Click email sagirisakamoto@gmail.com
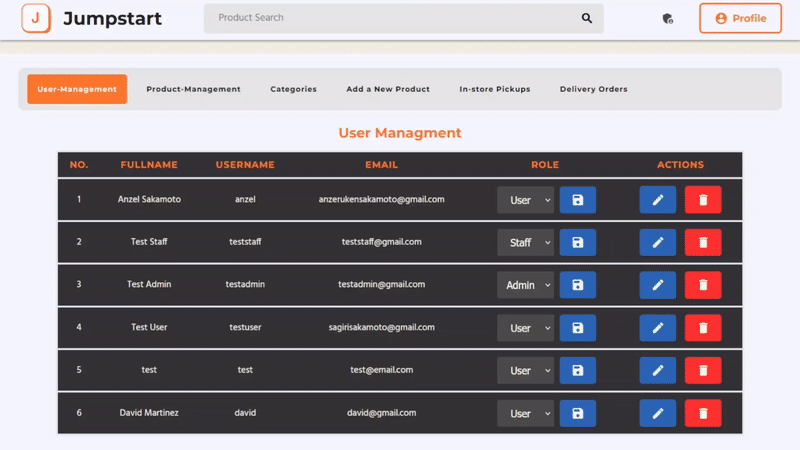800x450 pixels. tap(382, 327)
